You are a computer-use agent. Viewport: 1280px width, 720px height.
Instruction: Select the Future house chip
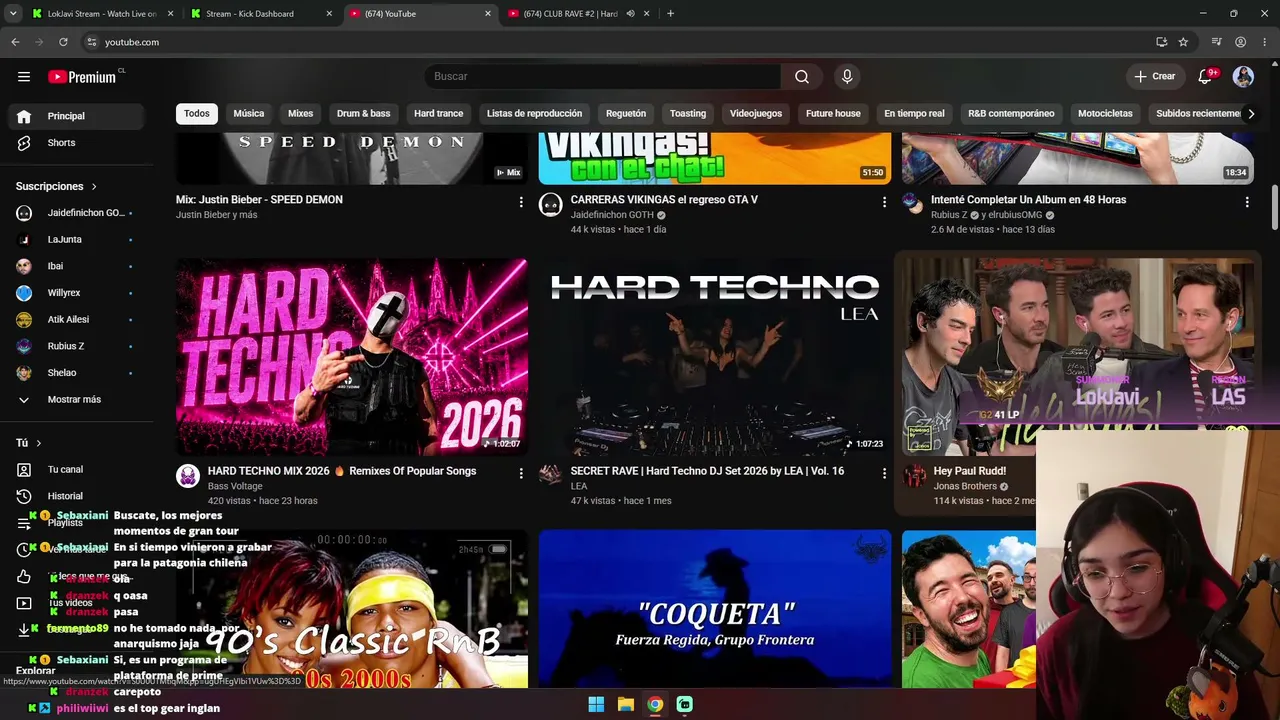[833, 114]
